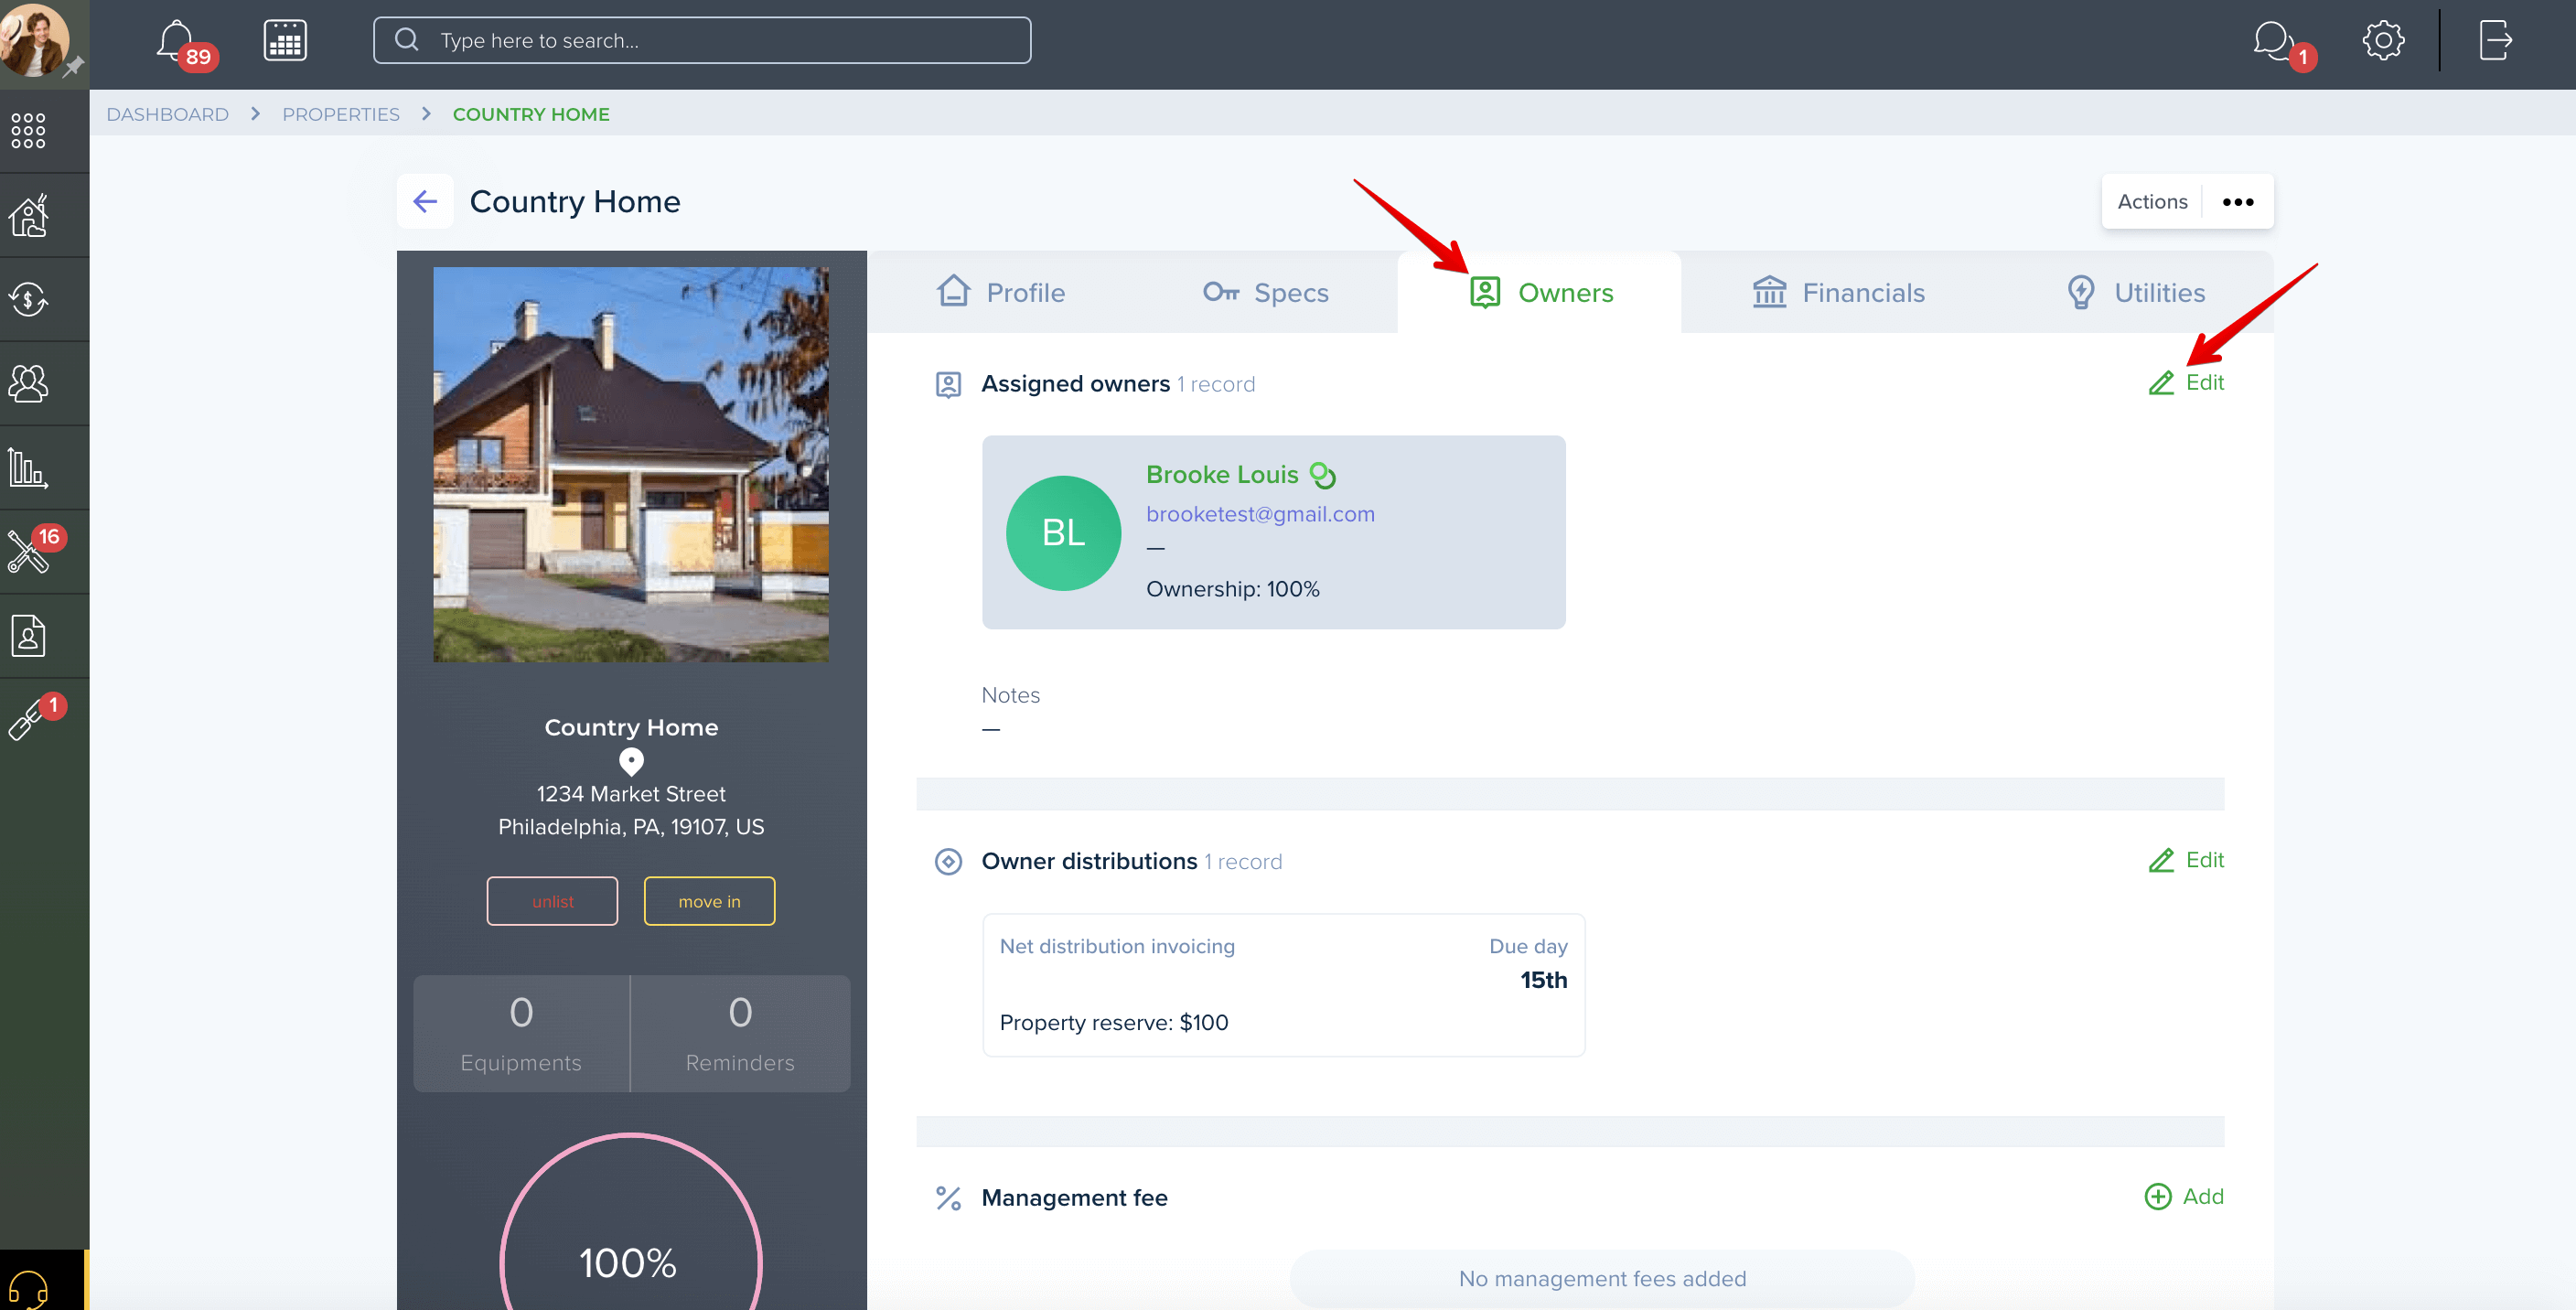The width and height of the screenshot is (2576, 1310).
Task: Click 'Ownership: 100%' text
Action: pyautogui.click(x=1232, y=589)
